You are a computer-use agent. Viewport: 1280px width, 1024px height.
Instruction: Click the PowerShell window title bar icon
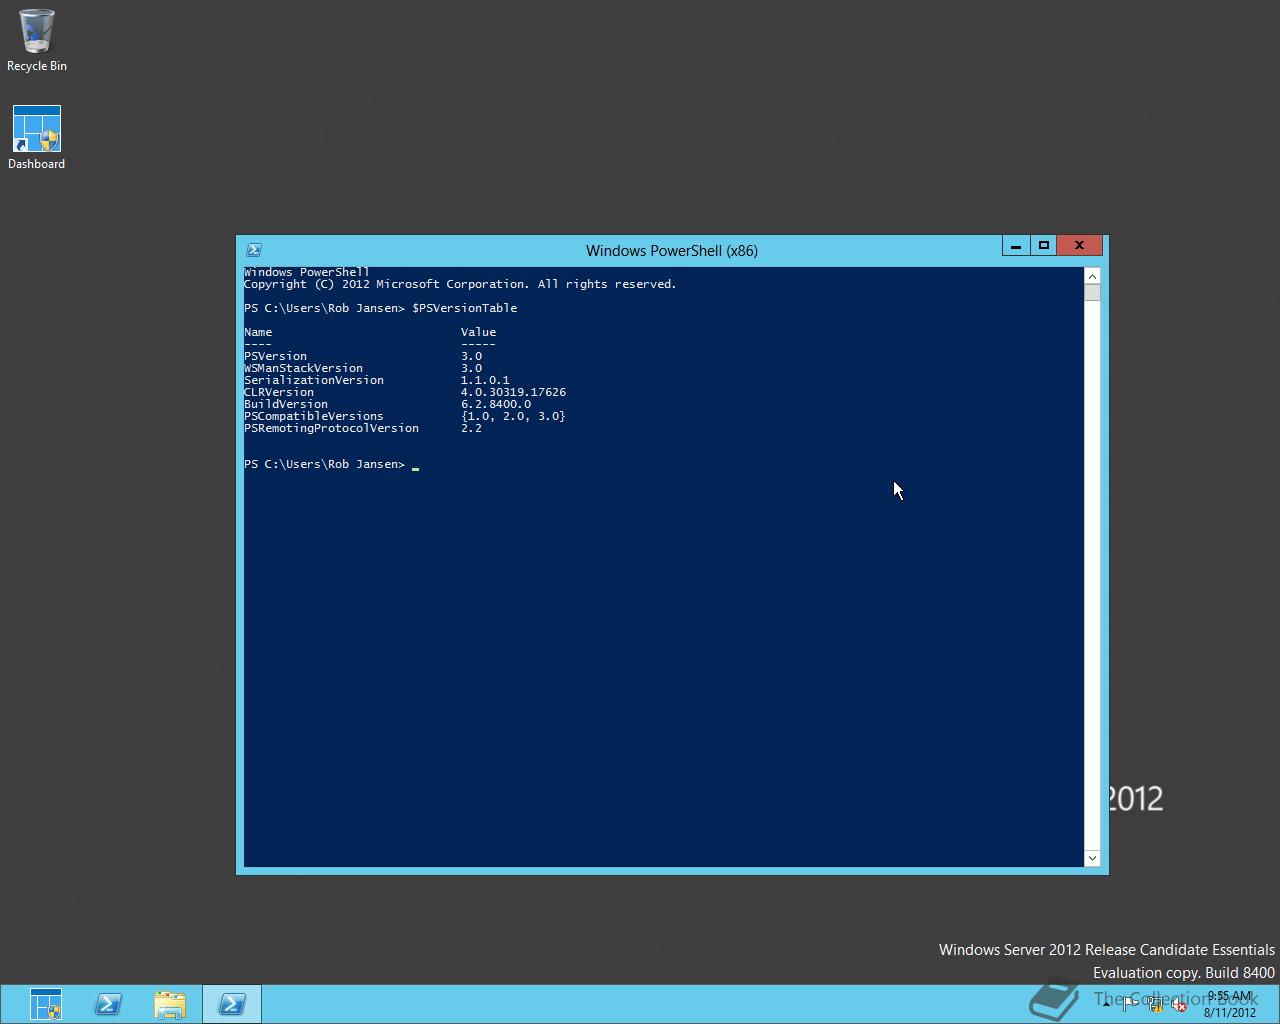point(254,250)
